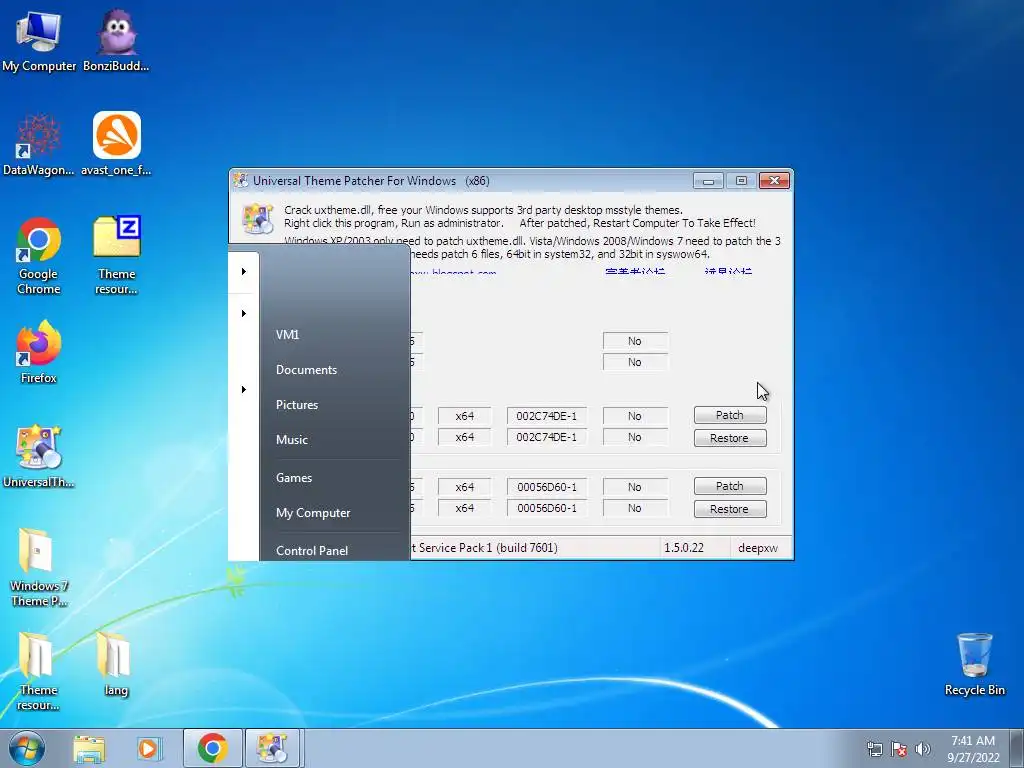Open Windows Explorer from the taskbar
The width and height of the screenshot is (1024, 768).
coord(89,748)
